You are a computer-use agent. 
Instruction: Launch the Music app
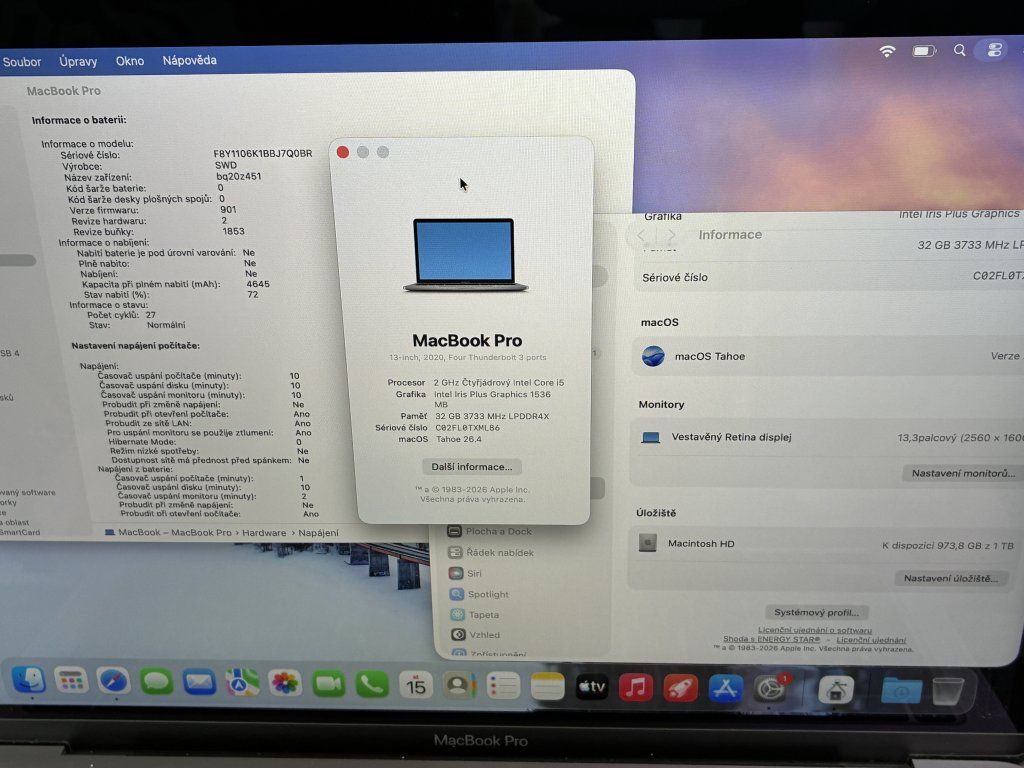[x=636, y=687]
